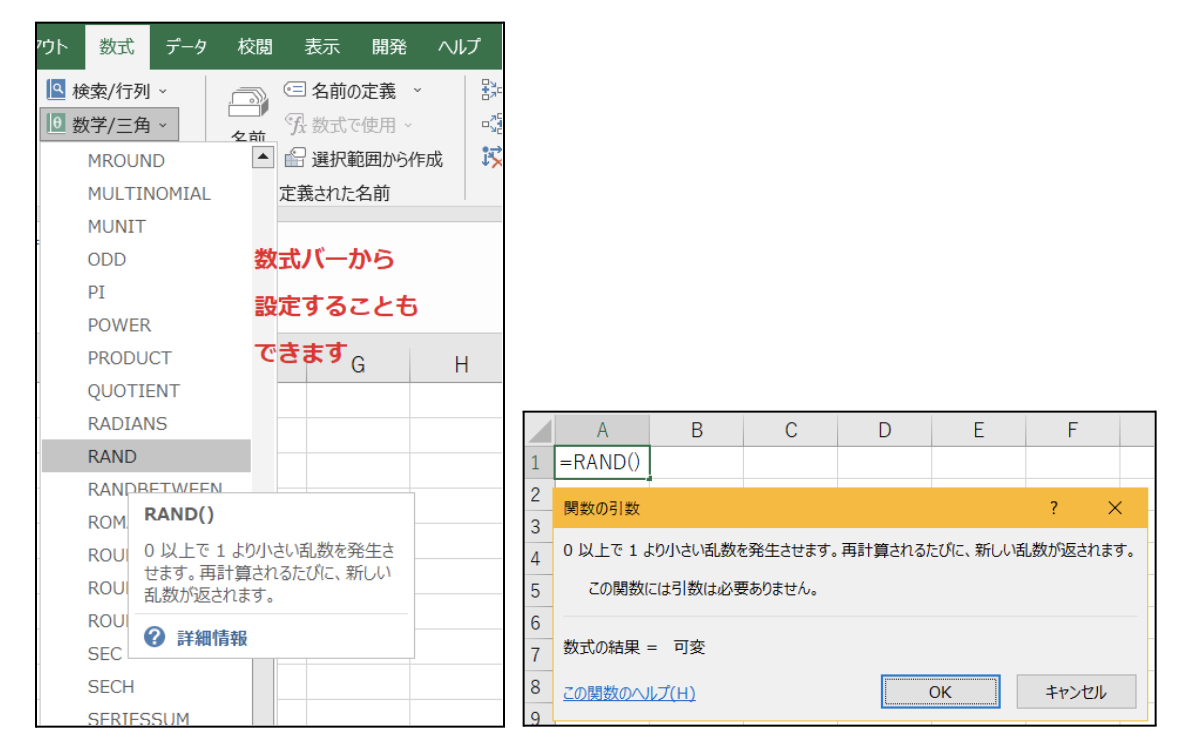Click the 検索/行列 magnifier icon

(56, 89)
